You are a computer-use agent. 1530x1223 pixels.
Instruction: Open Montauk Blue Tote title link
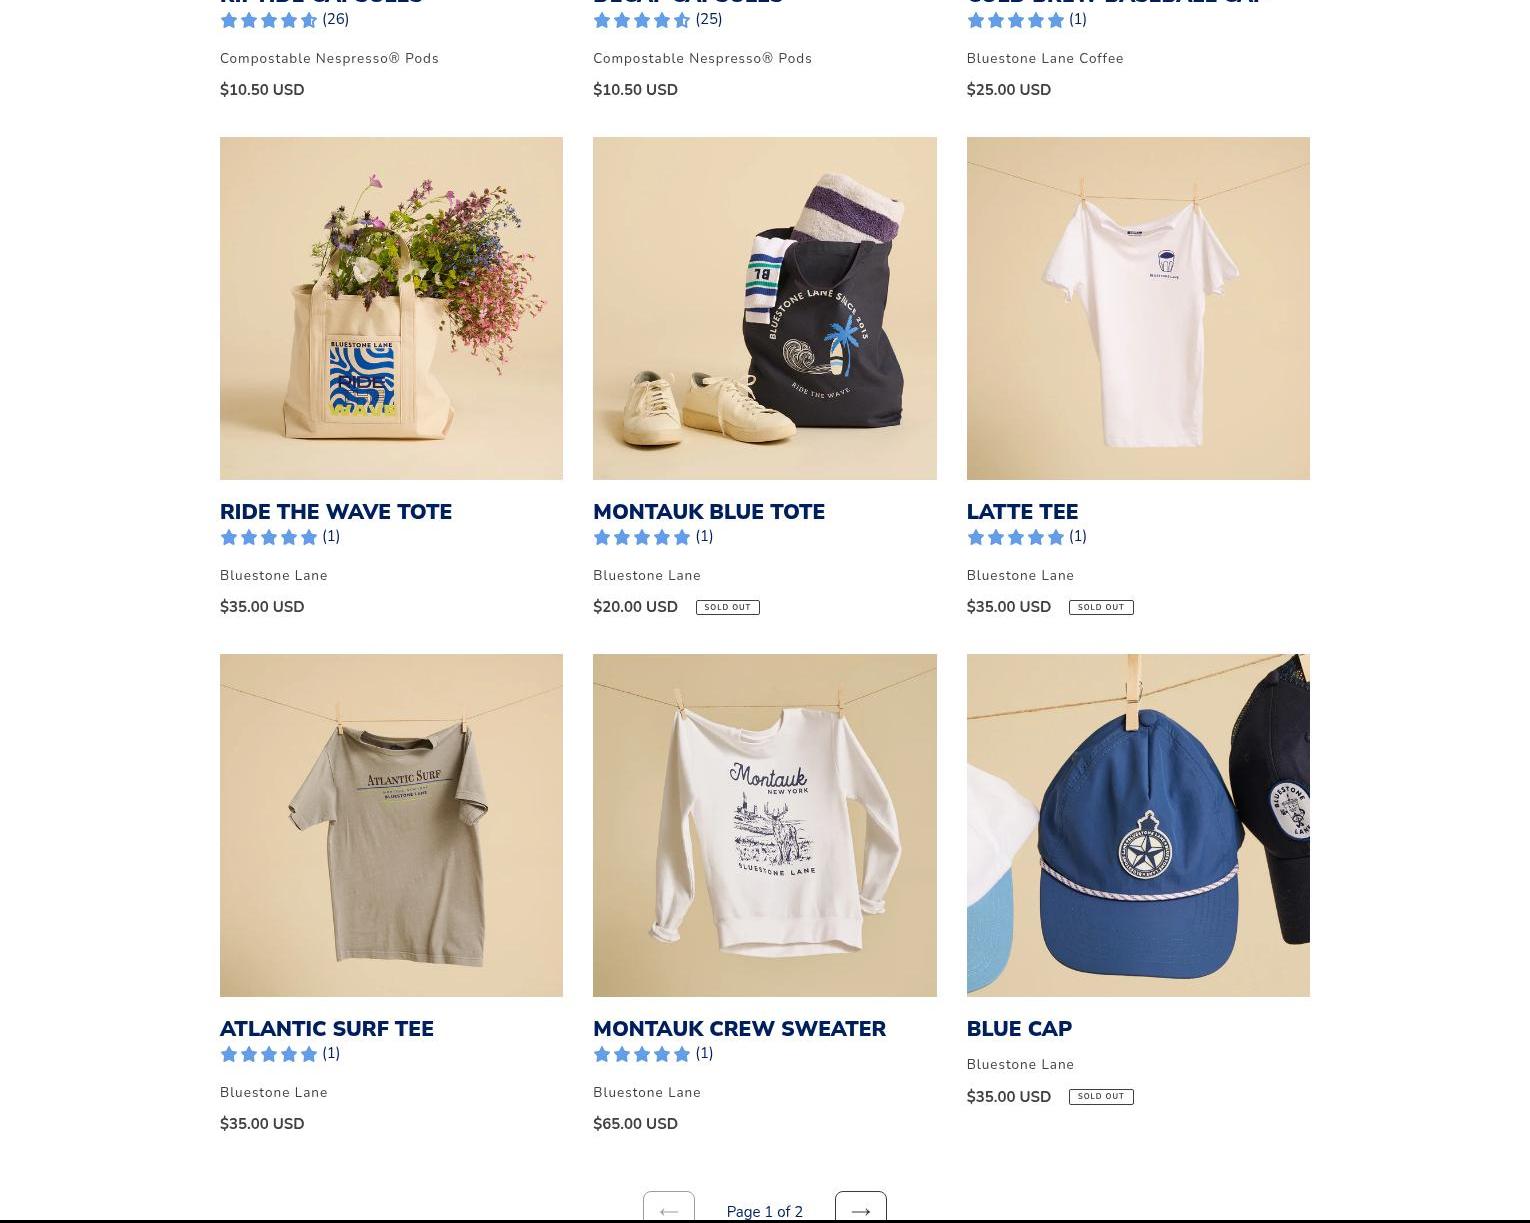pos(709,512)
